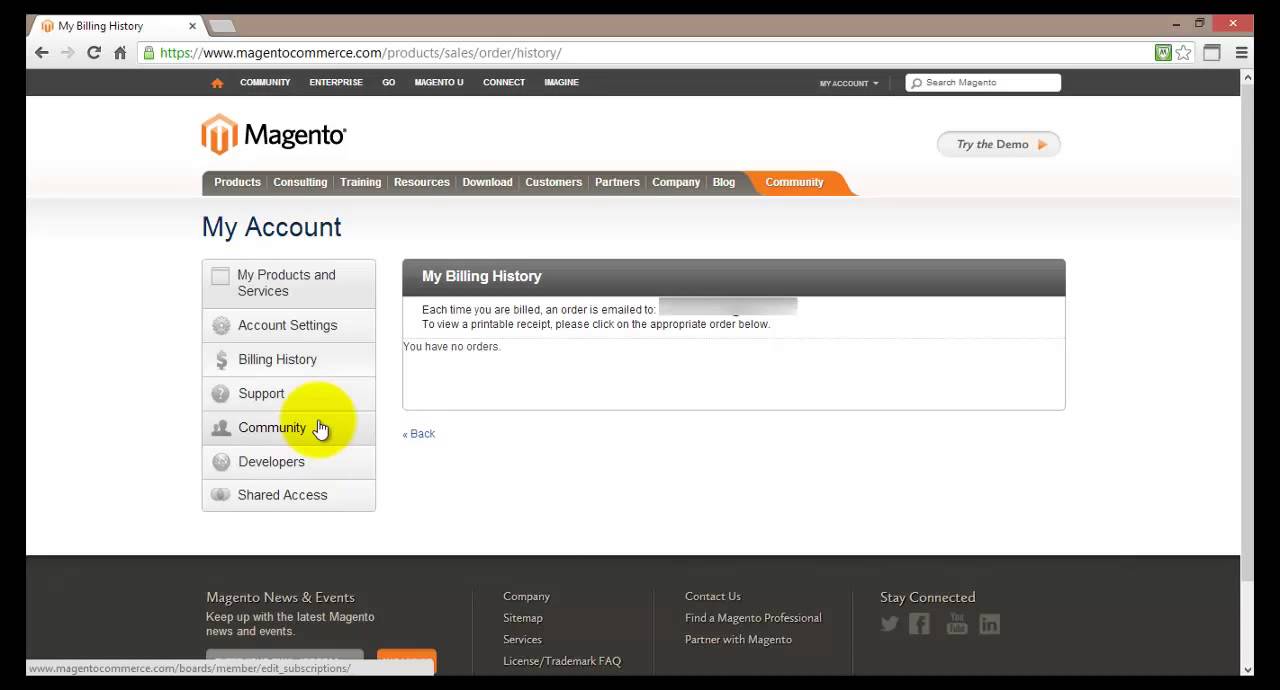1280x690 pixels.
Task: Open the Partners nav tab
Action: click(617, 182)
